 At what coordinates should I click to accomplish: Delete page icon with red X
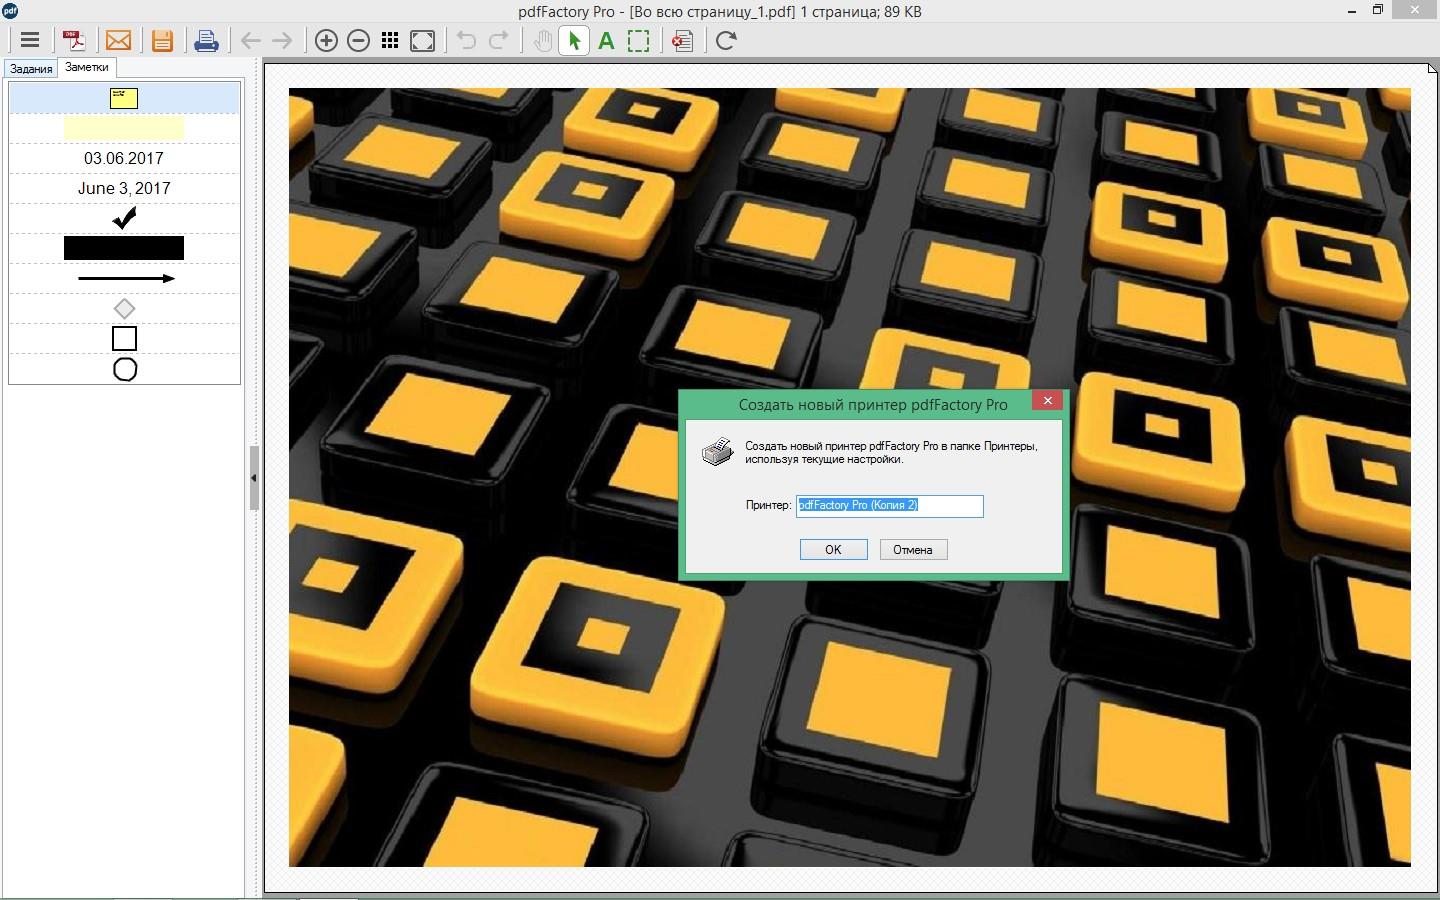[682, 41]
